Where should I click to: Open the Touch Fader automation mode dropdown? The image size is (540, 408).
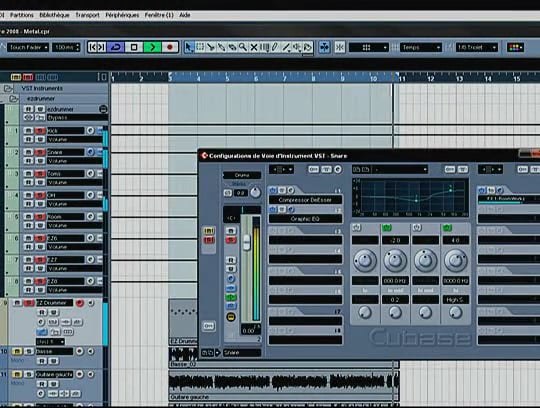click(28, 47)
